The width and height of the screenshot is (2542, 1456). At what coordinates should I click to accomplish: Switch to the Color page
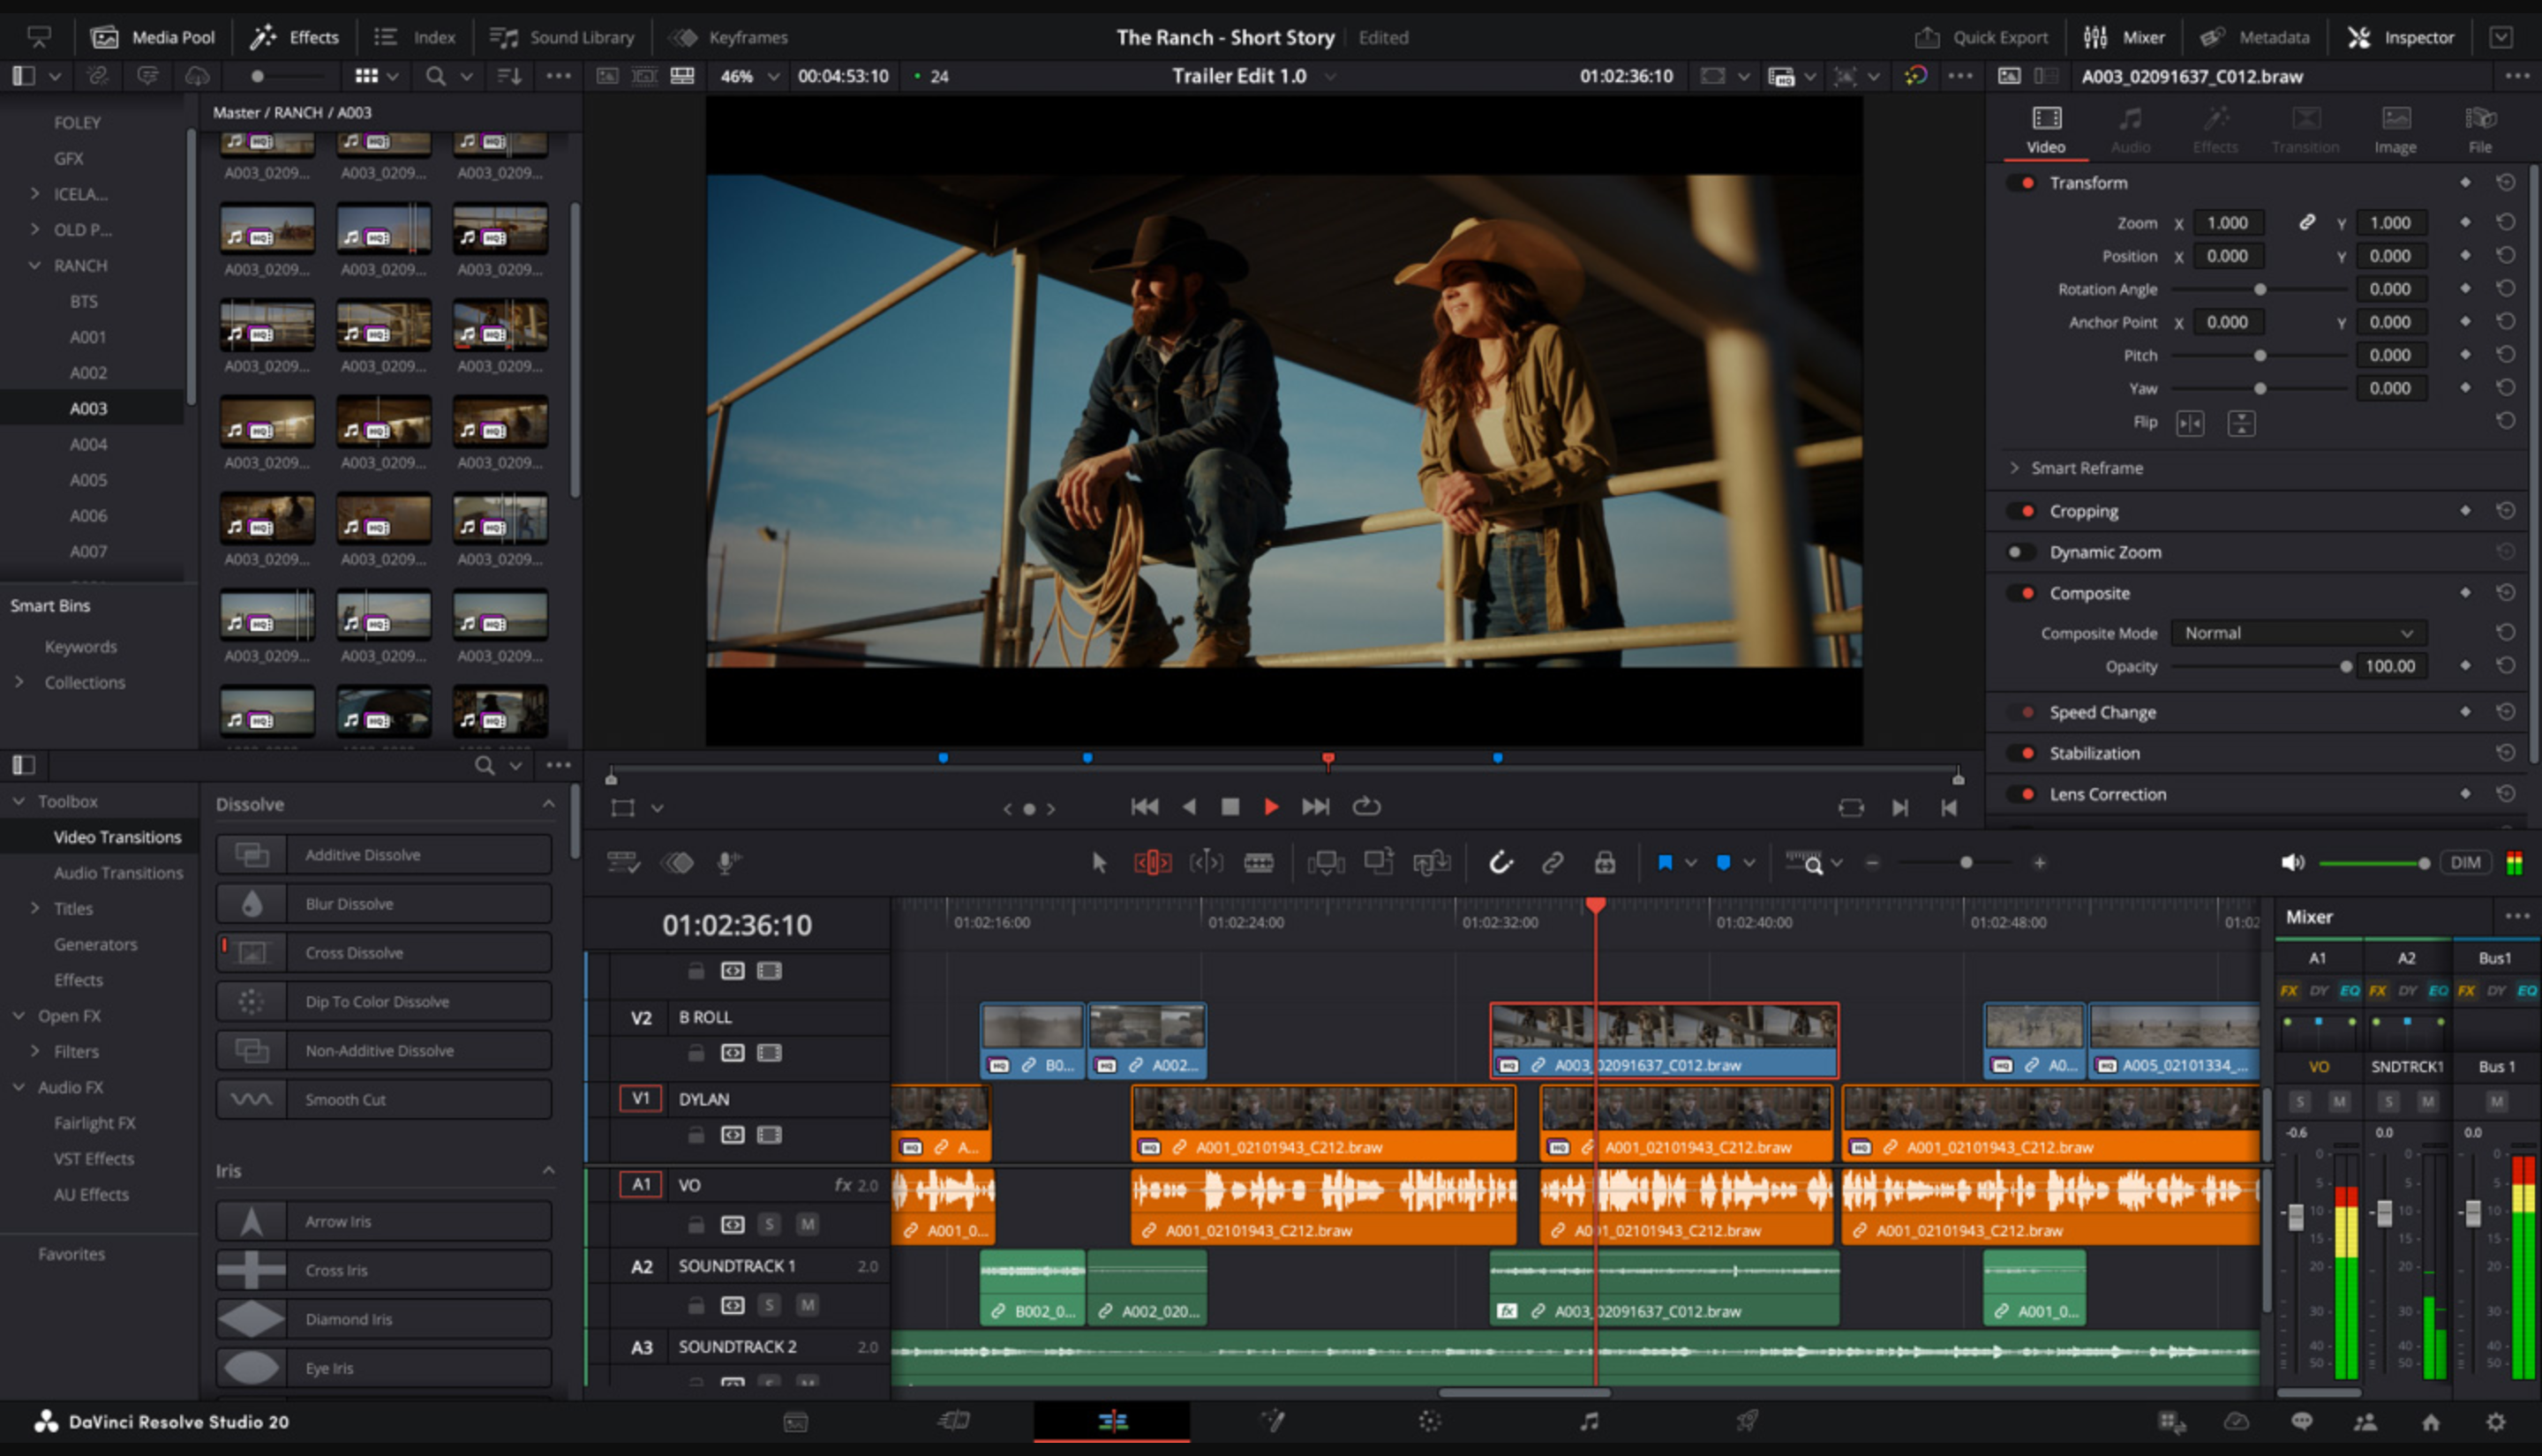pos(1430,1421)
